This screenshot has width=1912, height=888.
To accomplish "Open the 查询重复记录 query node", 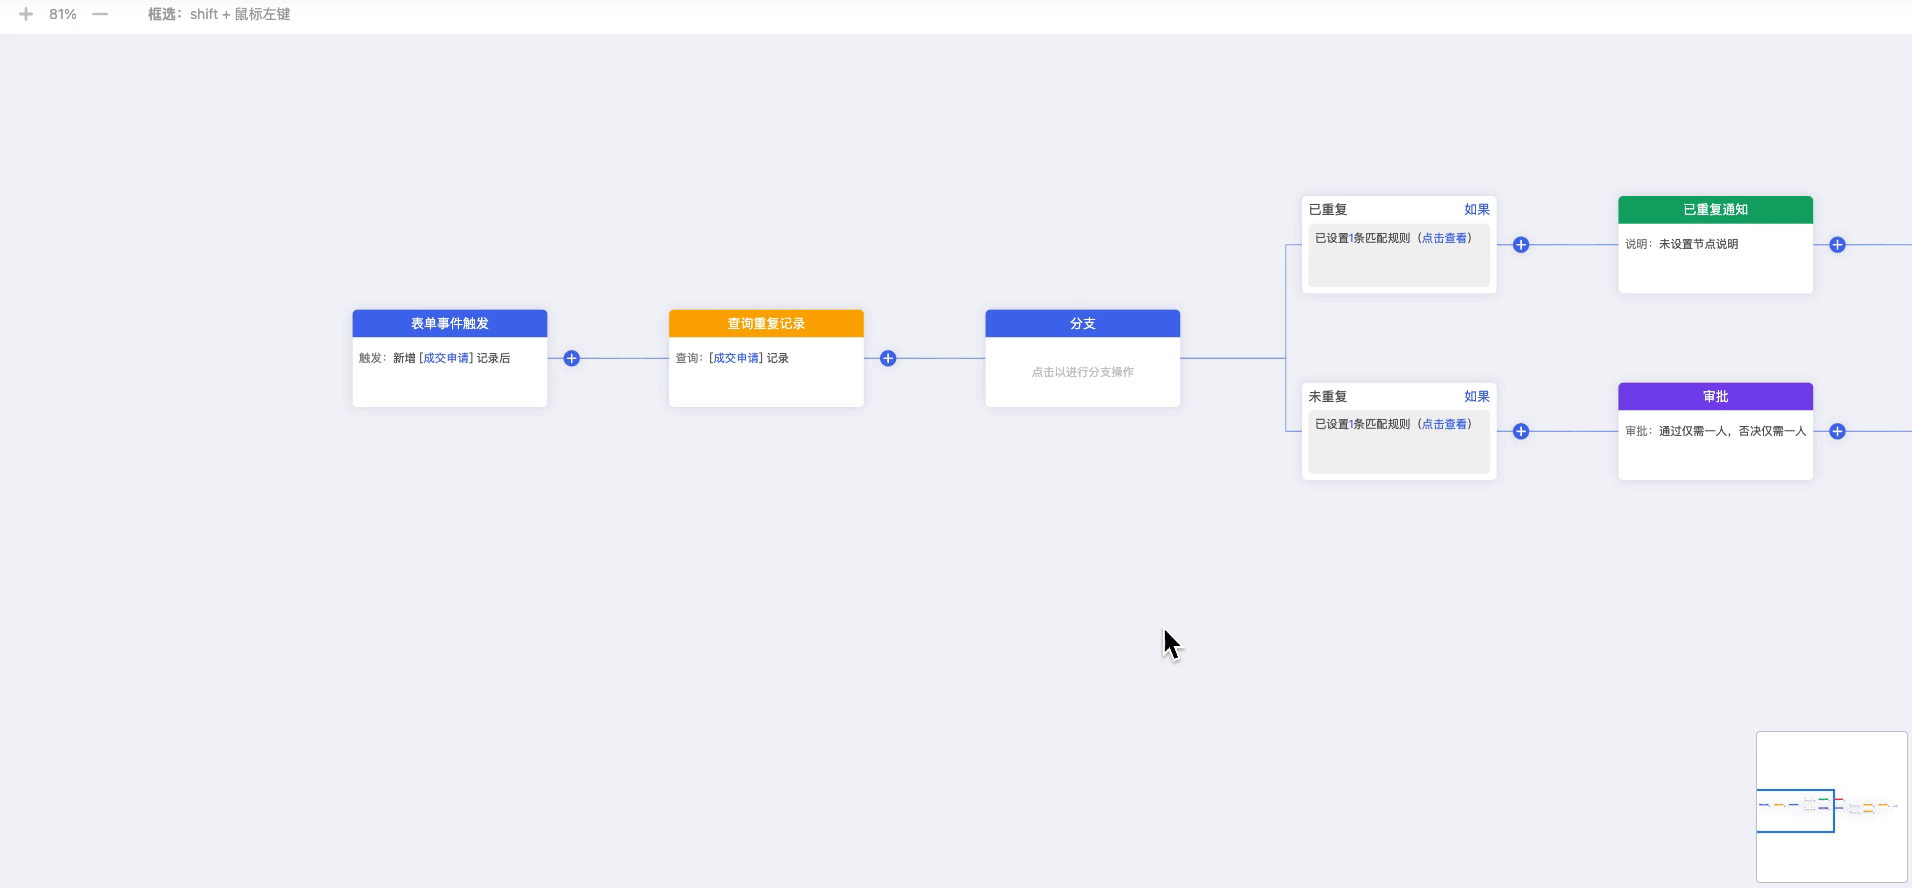I will pos(766,324).
